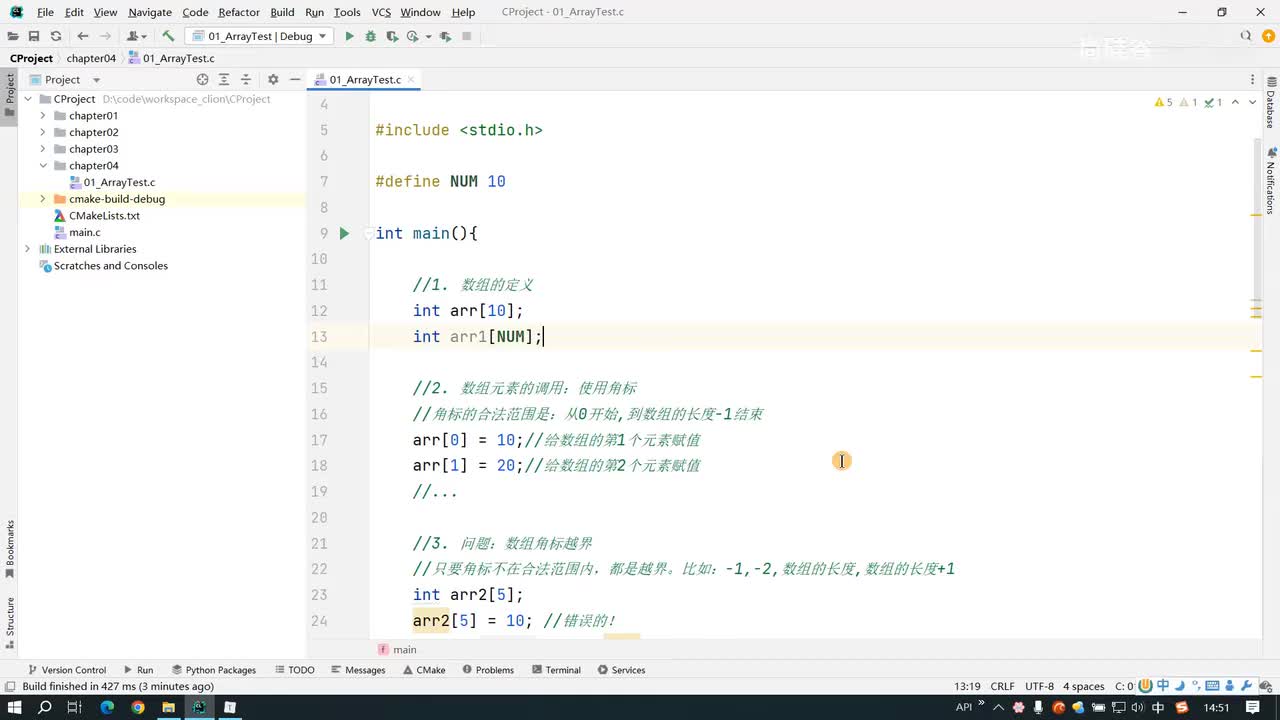Open the Version Control tool window
This screenshot has width=1280, height=720.
click(x=66, y=670)
